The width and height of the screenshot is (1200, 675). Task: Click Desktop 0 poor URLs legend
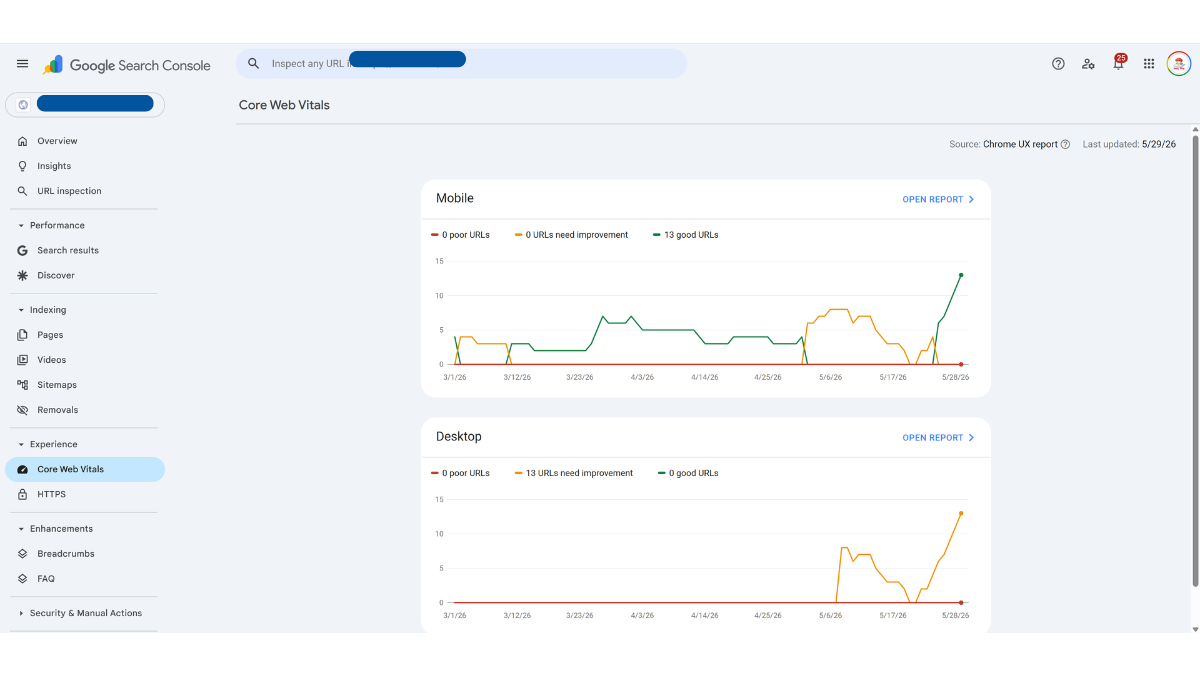point(460,473)
